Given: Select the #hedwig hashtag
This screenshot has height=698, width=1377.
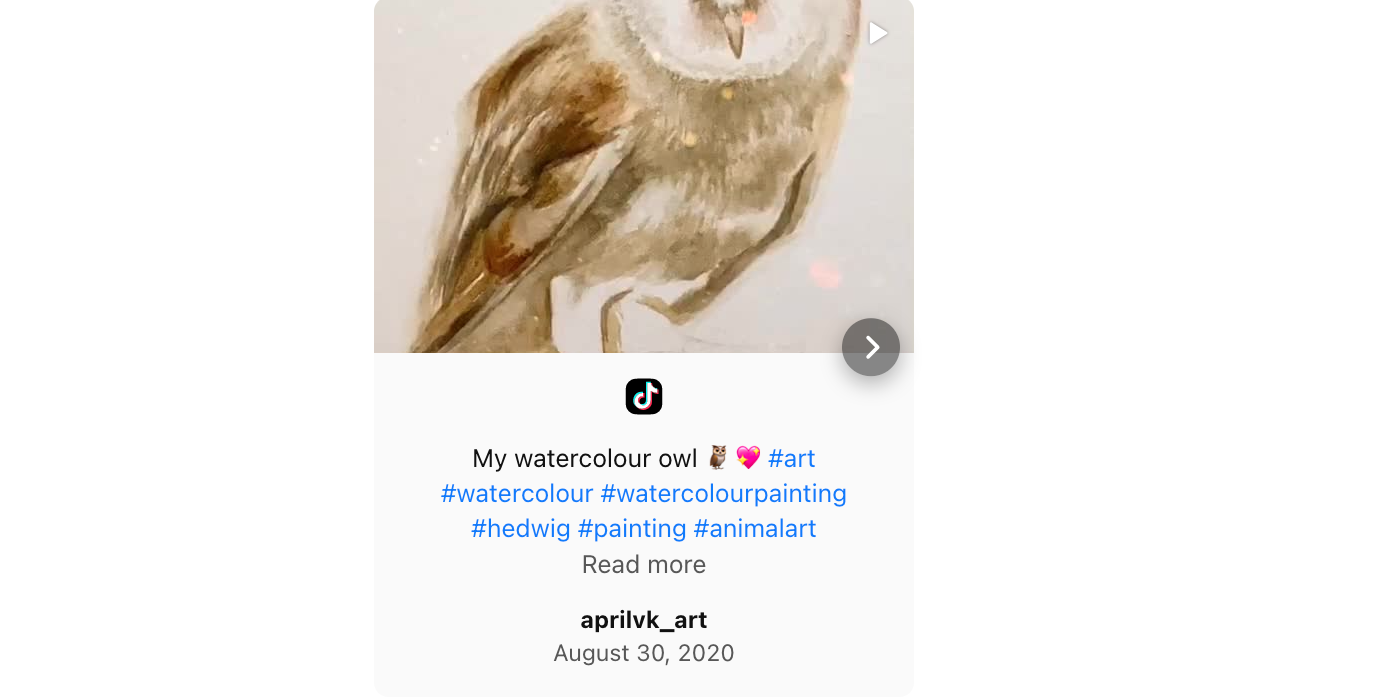Looking at the screenshot, I should coord(521,529).
